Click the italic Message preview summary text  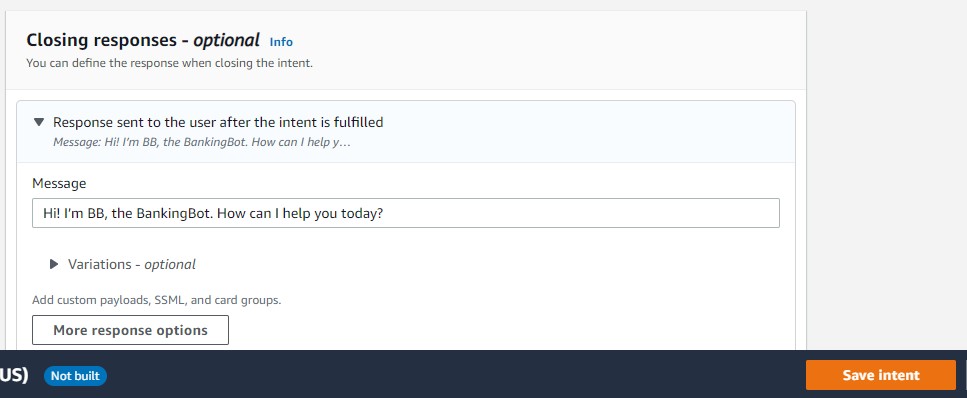click(x=202, y=142)
